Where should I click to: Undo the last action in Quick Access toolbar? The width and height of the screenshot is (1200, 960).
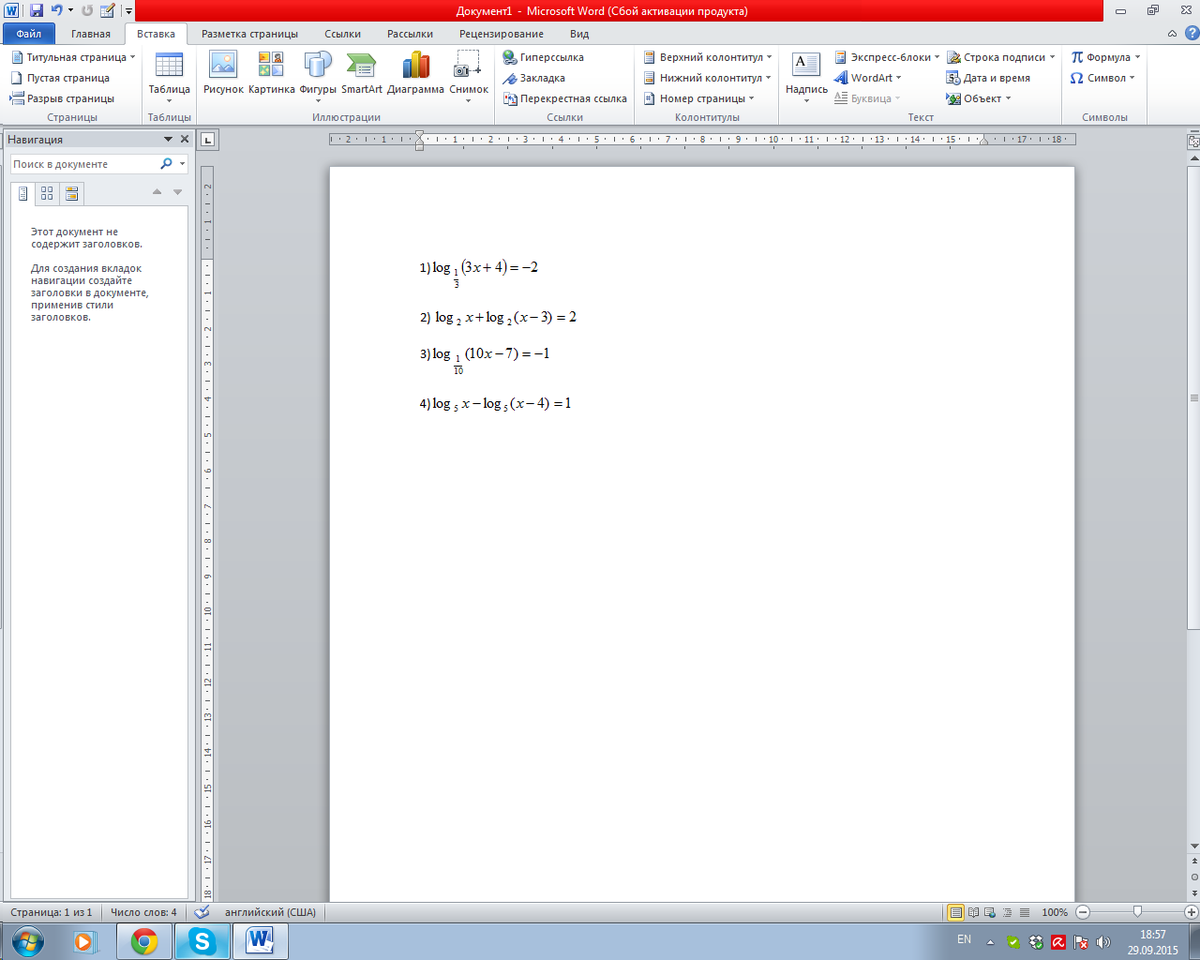coord(58,11)
